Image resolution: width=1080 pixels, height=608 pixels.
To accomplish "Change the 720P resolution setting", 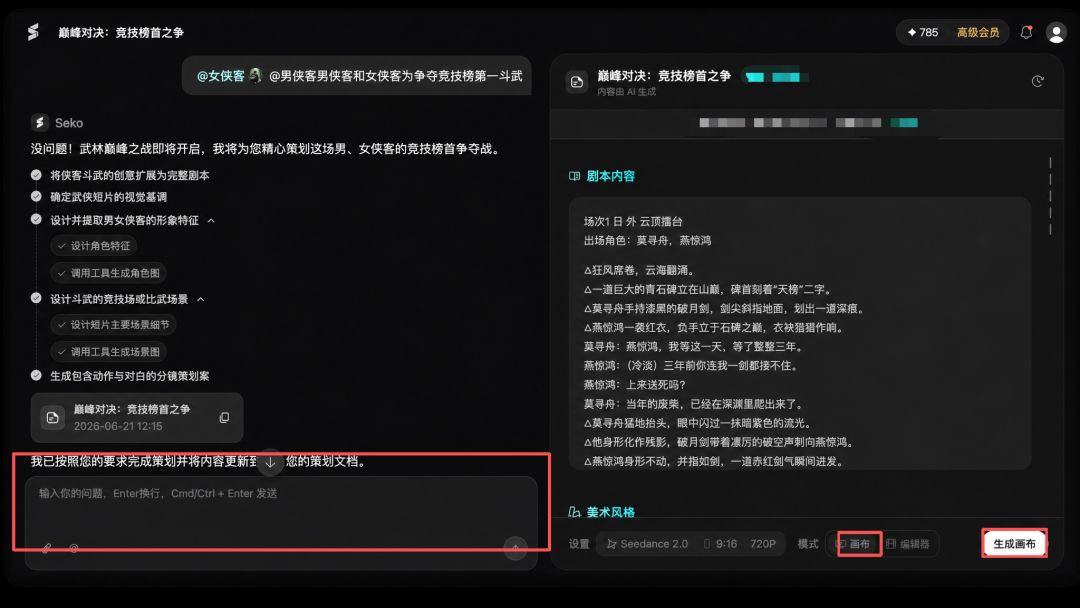I will coord(762,544).
